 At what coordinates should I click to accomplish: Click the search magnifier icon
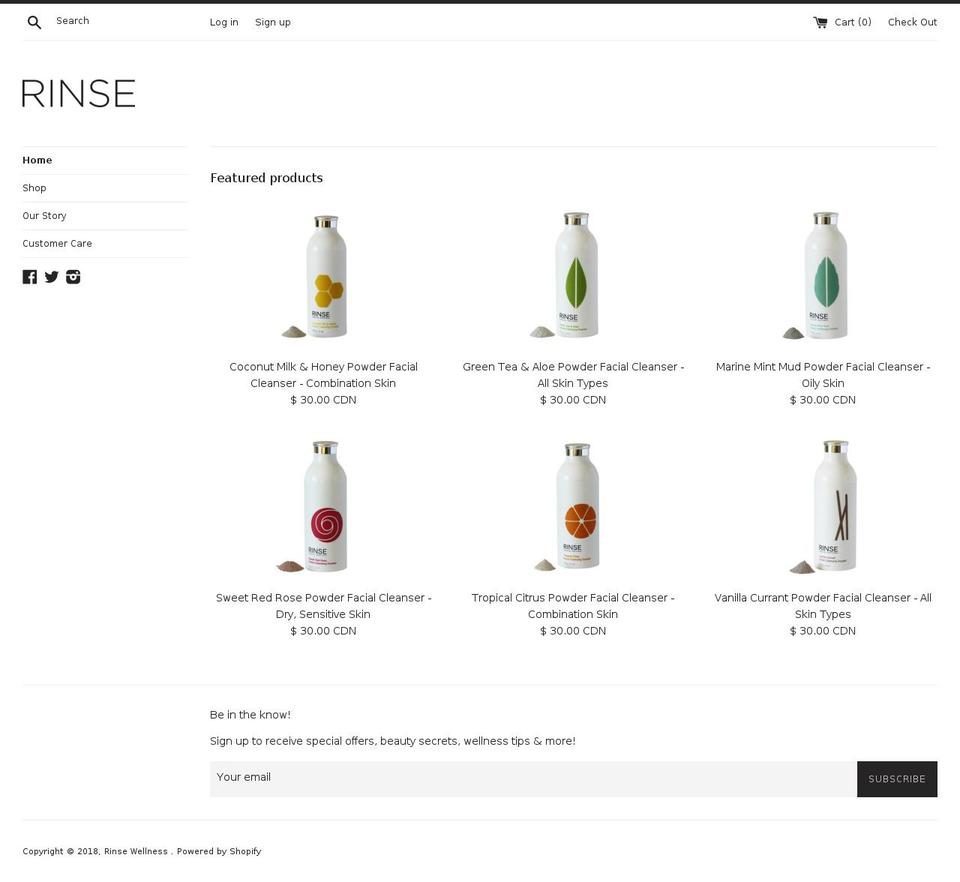34,23
